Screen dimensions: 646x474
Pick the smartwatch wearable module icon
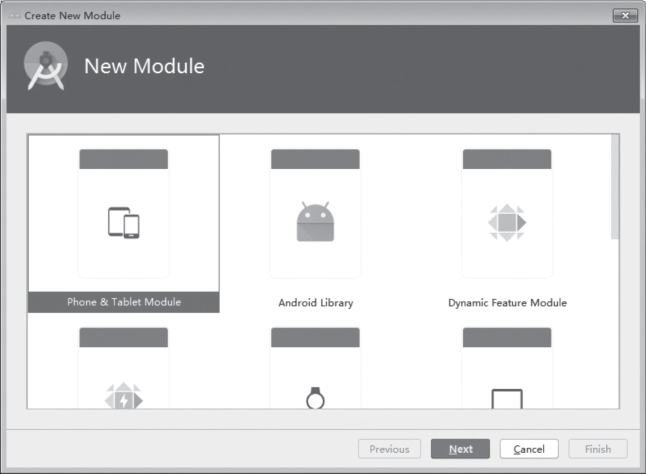(315, 399)
